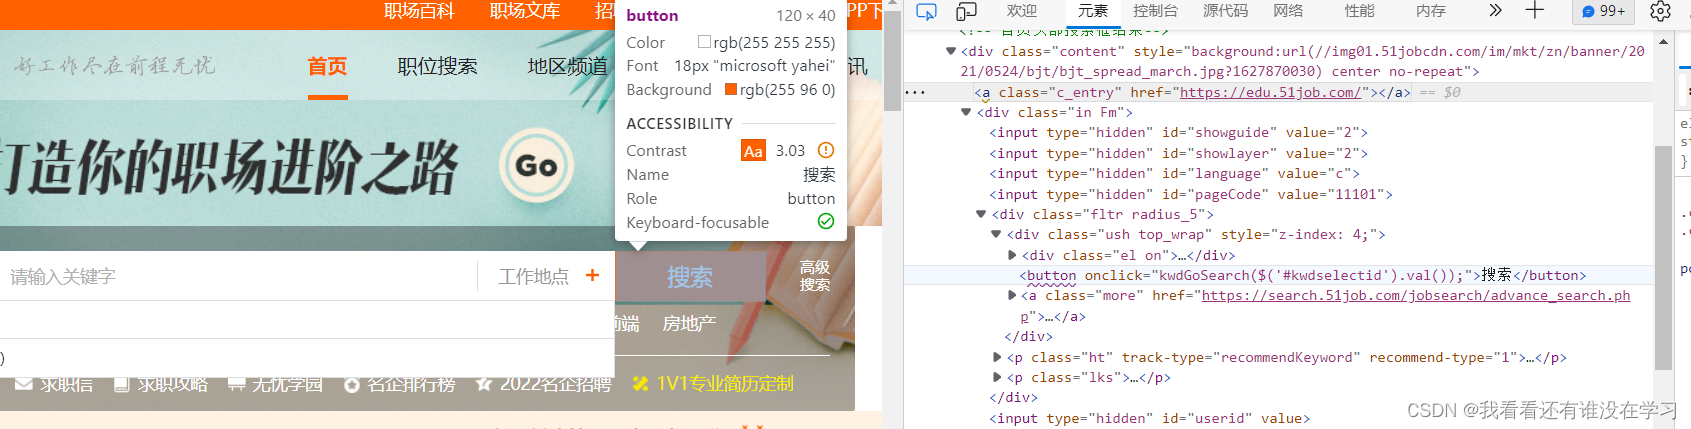Open 职位搜索 in the site navigation
Screen dimensions: 1691x429
click(x=438, y=66)
